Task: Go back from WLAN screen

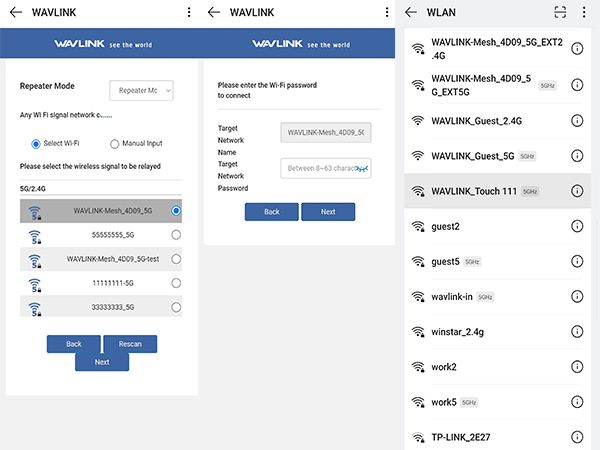Action: click(x=411, y=12)
